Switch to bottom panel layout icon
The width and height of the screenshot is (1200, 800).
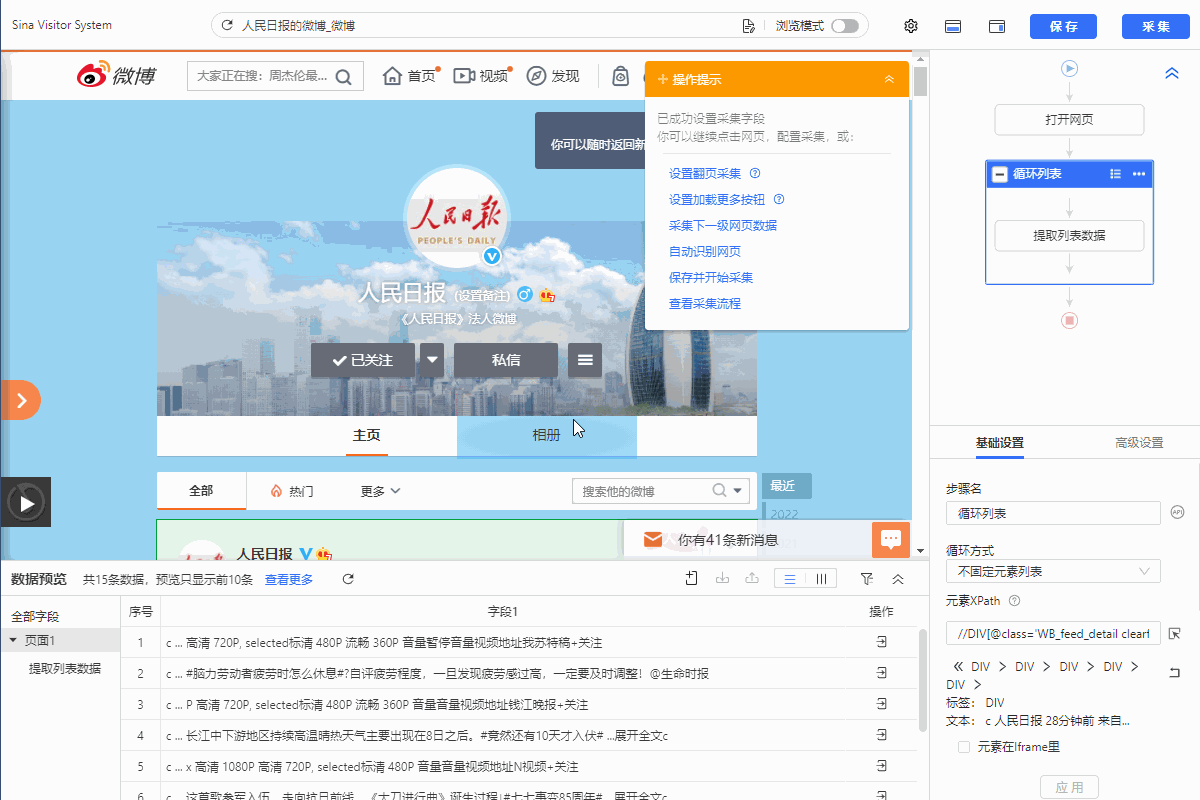(x=954, y=26)
